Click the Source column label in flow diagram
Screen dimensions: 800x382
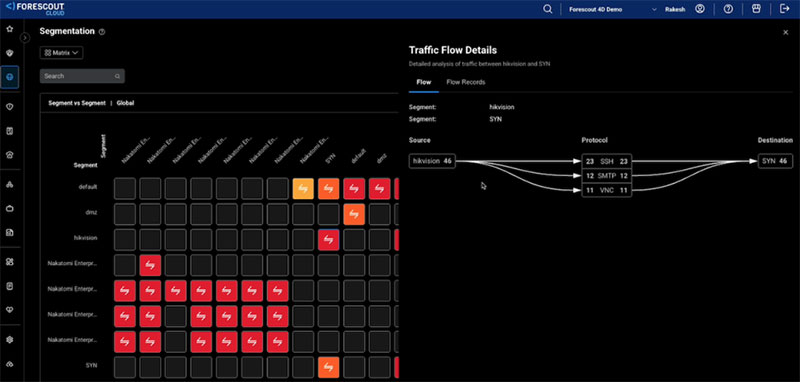point(419,140)
